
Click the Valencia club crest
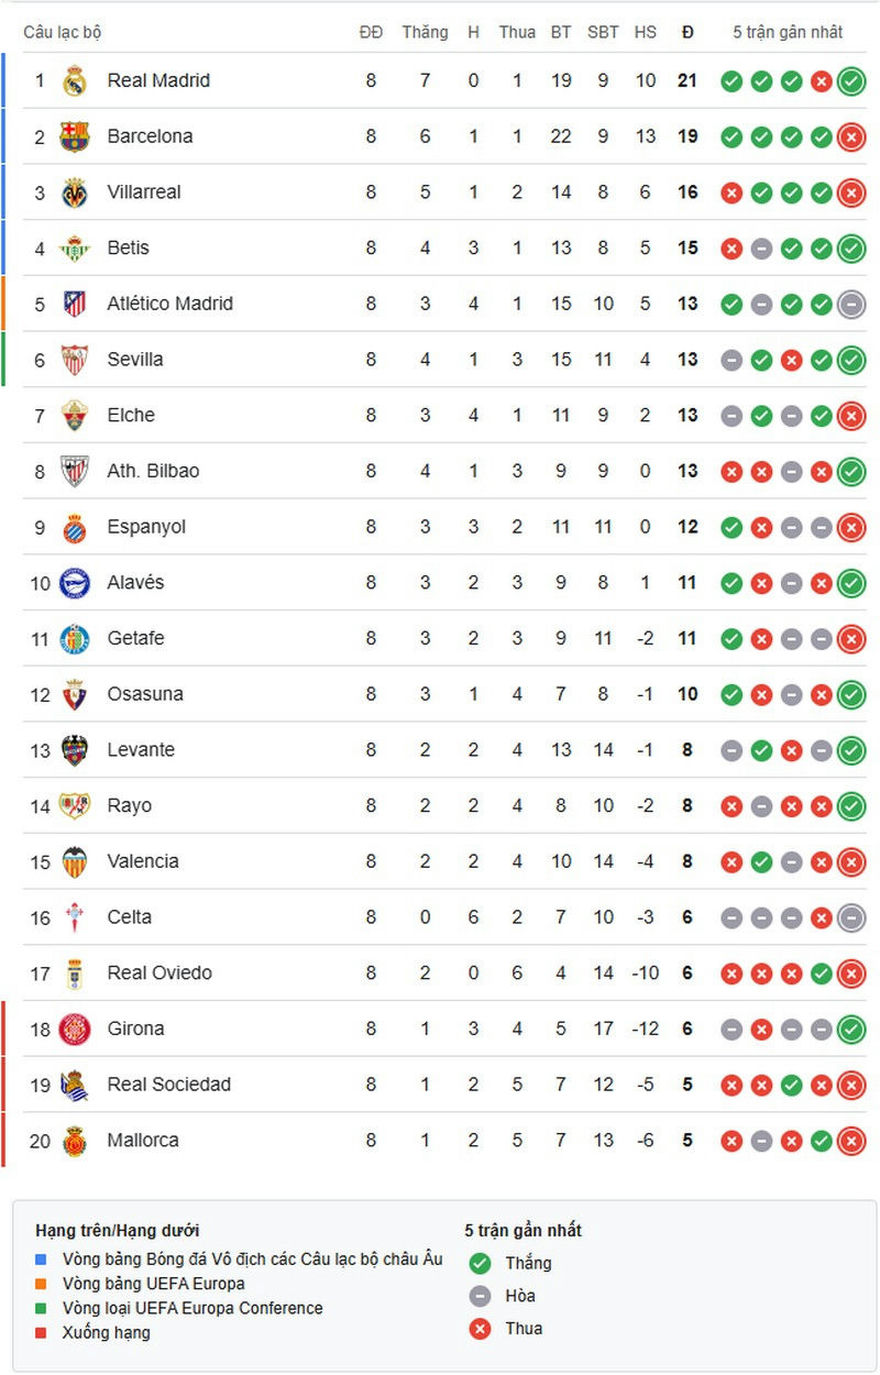[75, 862]
